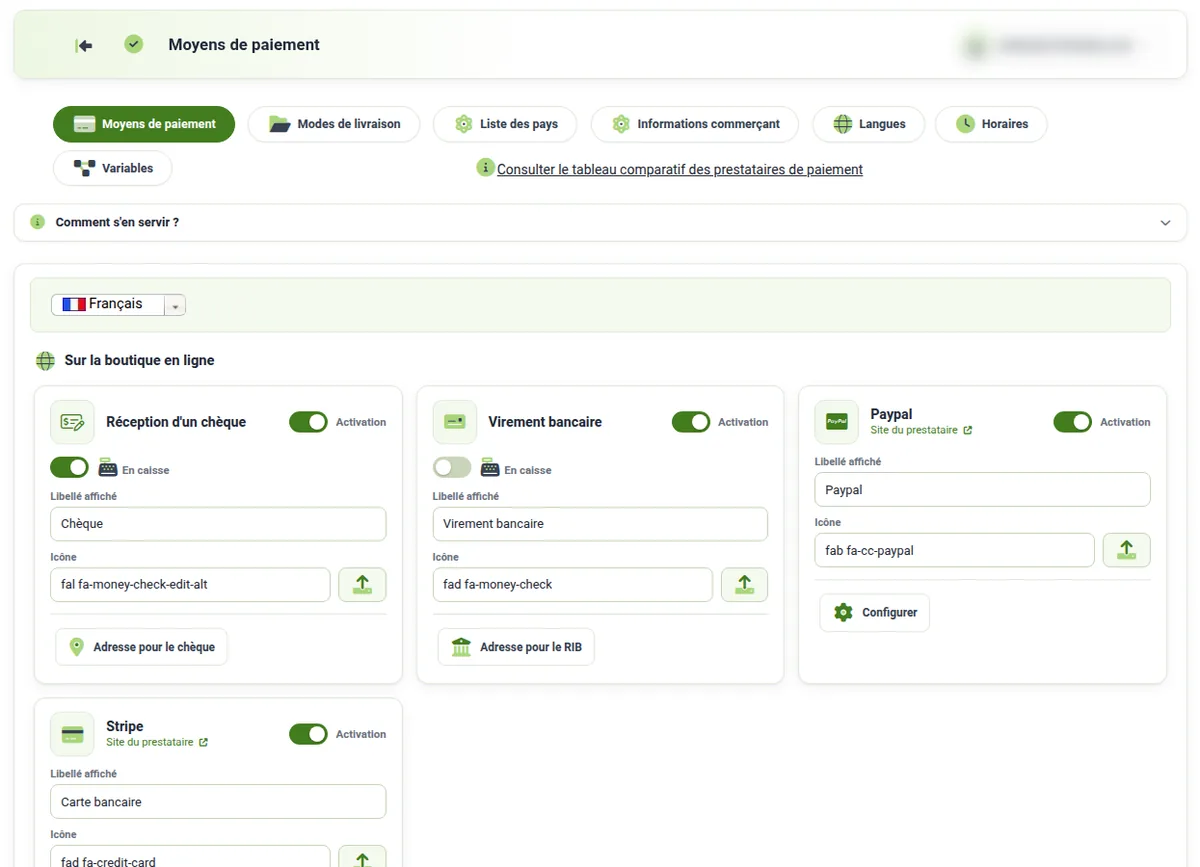Click the cheque icon of Réception d'un chèque
Screen dimensions: 1200x867
click(x=72, y=422)
